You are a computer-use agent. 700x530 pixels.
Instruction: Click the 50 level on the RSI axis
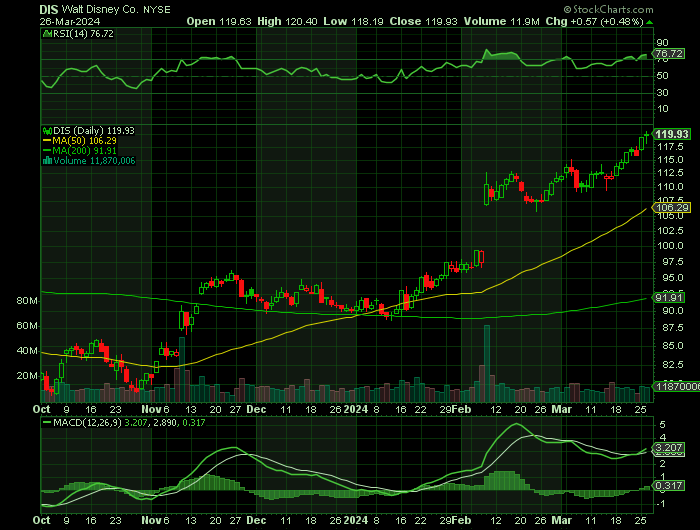662,76
